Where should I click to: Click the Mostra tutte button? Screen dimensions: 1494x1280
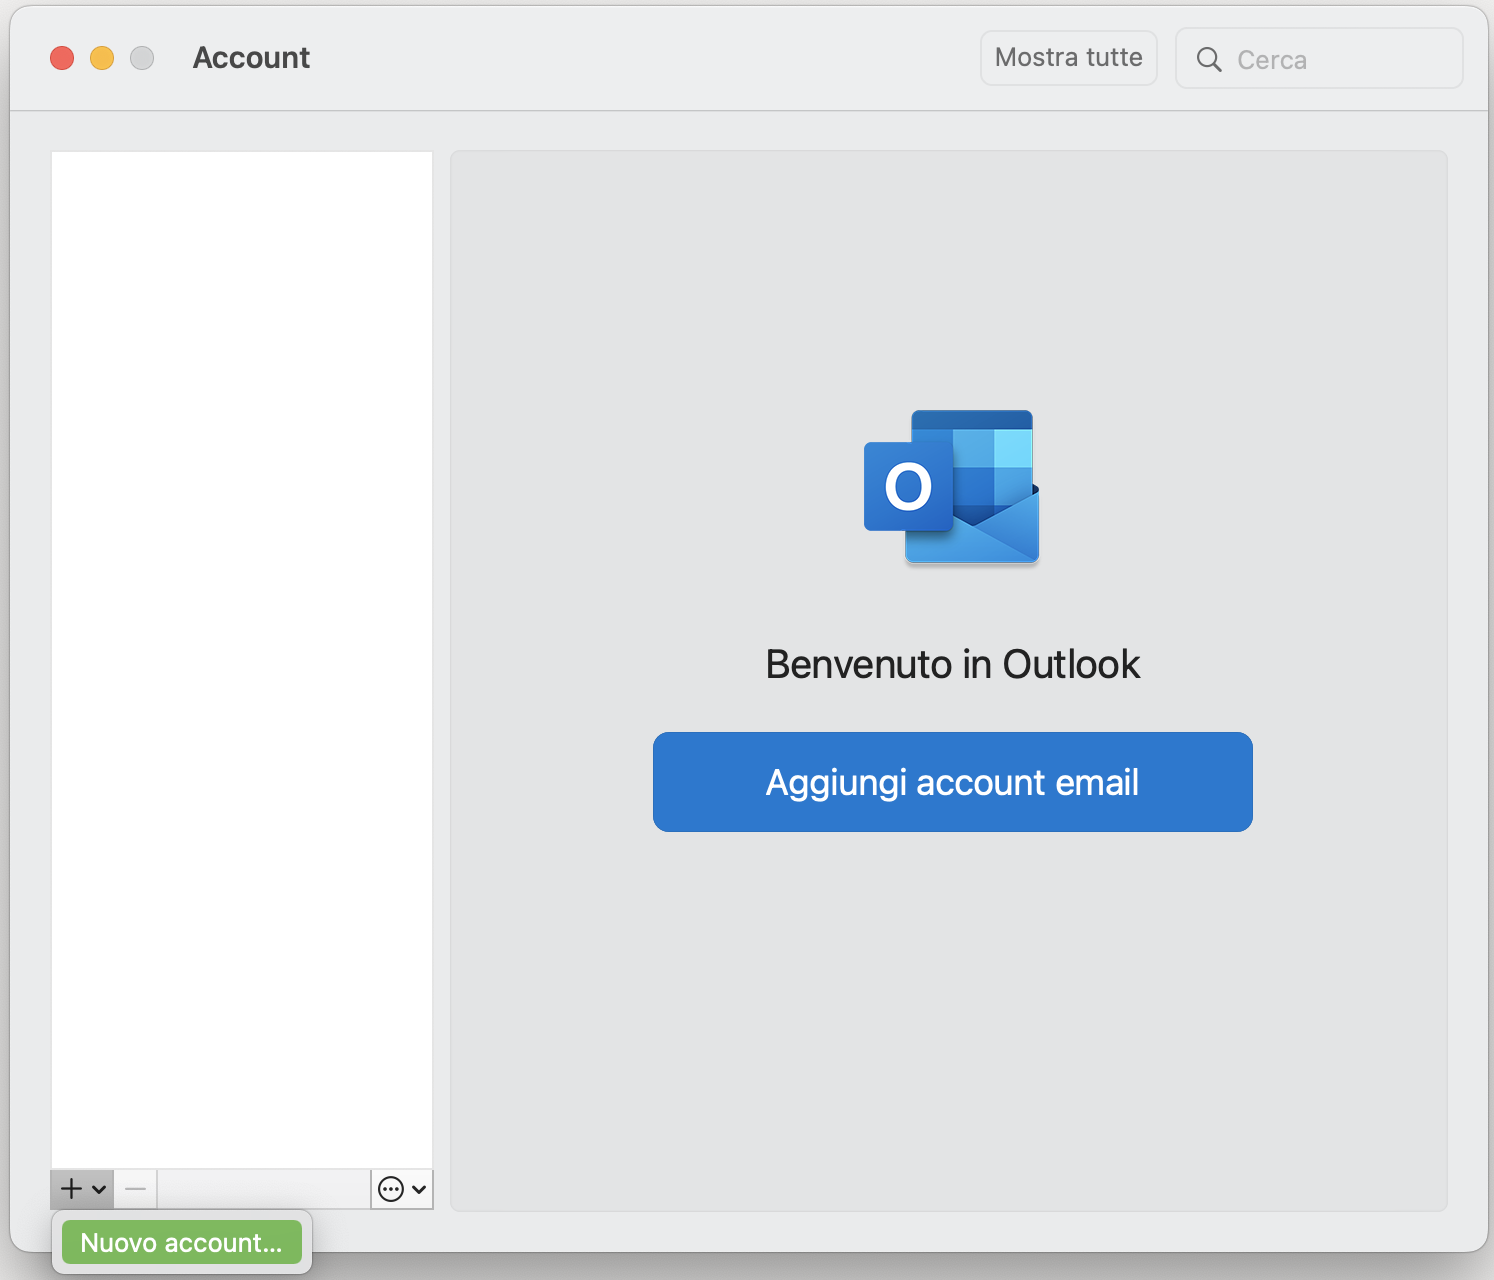pyautogui.click(x=1069, y=58)
